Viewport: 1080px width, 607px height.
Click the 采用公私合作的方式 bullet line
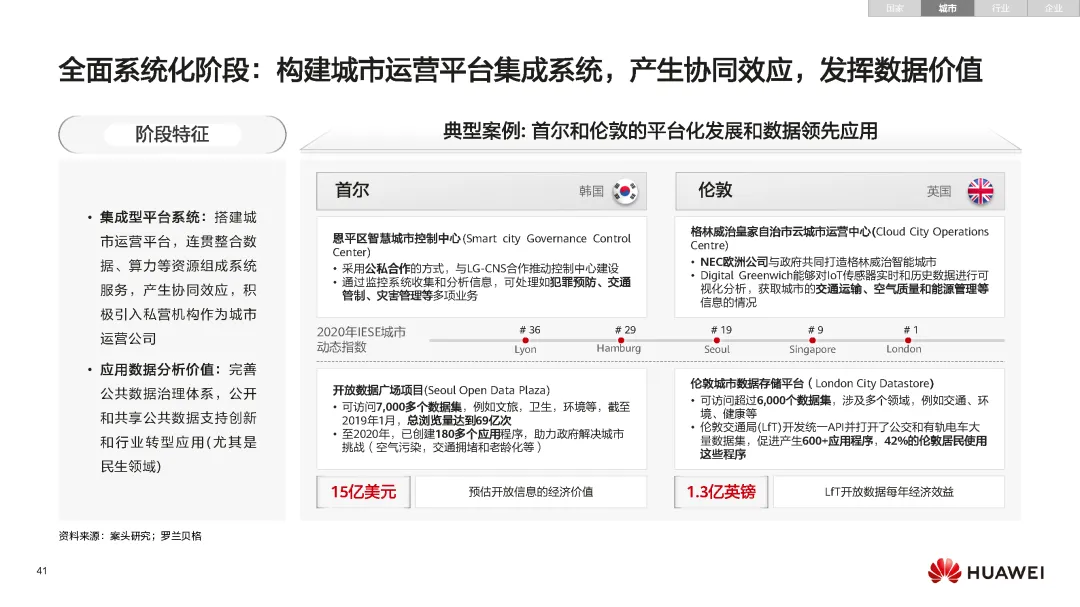click(480, 268)
